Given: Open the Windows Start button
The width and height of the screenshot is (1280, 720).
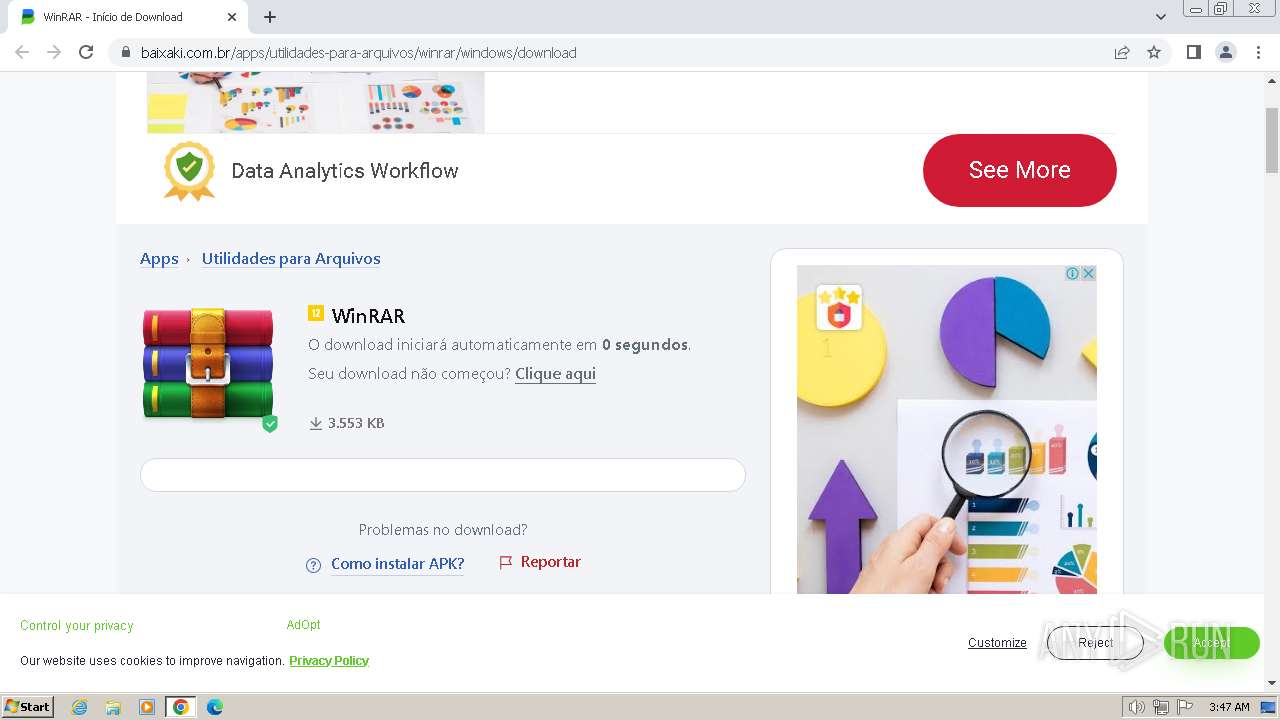Looking at the screenshot, I should pos(28,706).
